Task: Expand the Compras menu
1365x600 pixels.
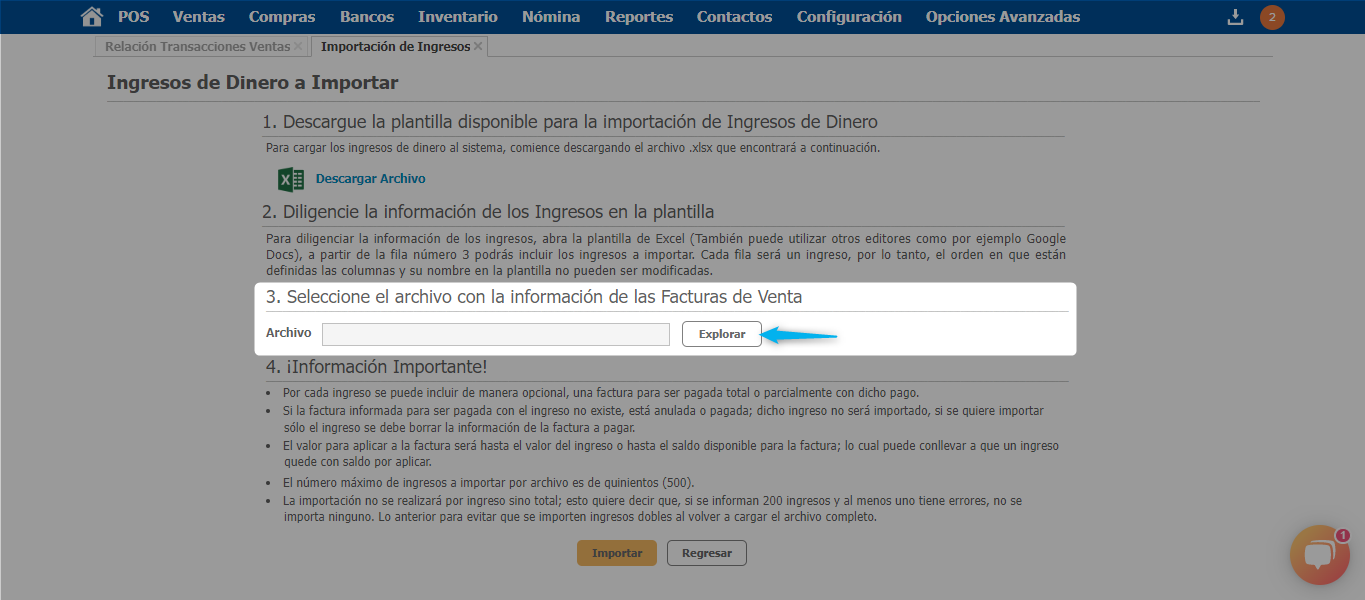Action: coord(282,17)
